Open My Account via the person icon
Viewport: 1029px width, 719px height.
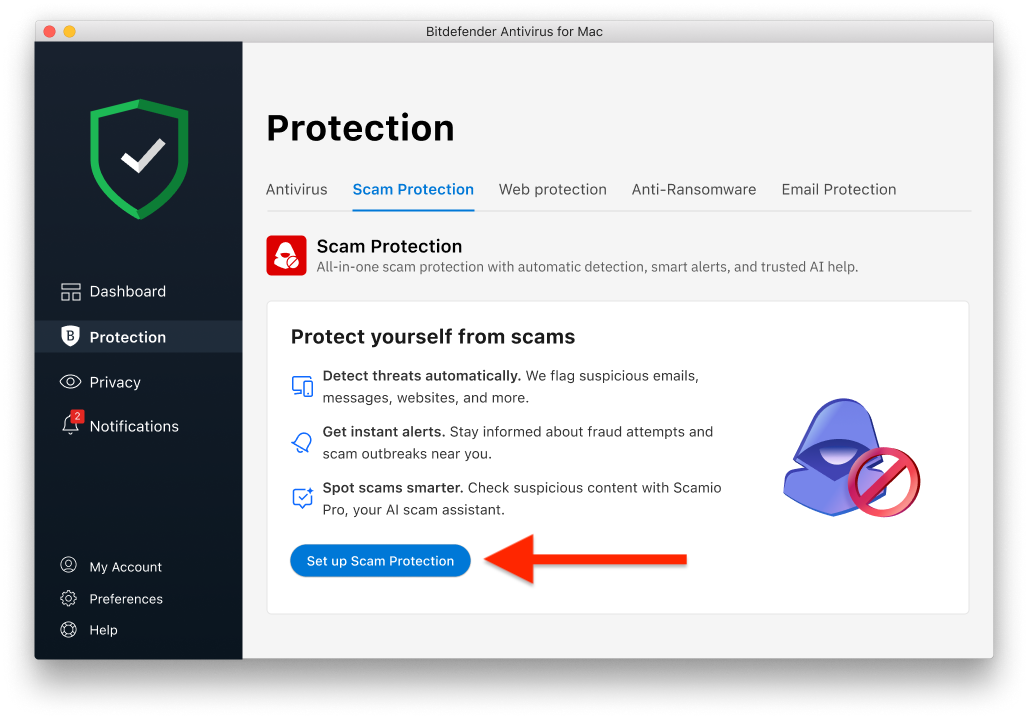[x=69, y=566]
